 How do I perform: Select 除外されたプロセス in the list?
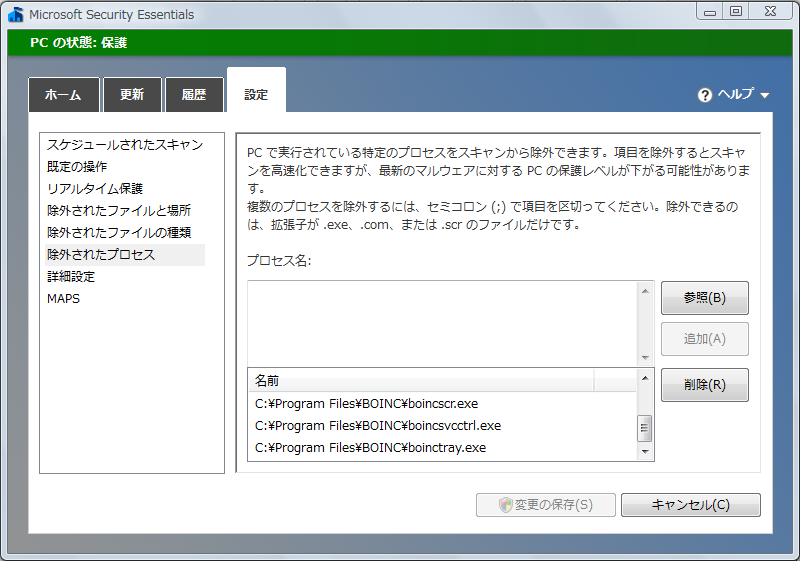coord(125,254)
